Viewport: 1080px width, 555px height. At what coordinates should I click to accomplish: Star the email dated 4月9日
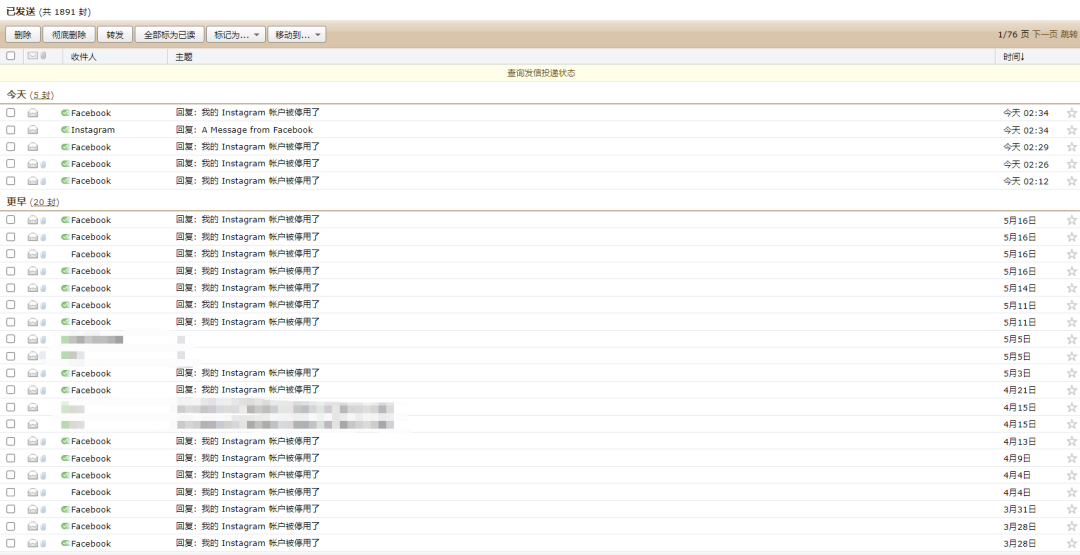(x=1072, y=459)
